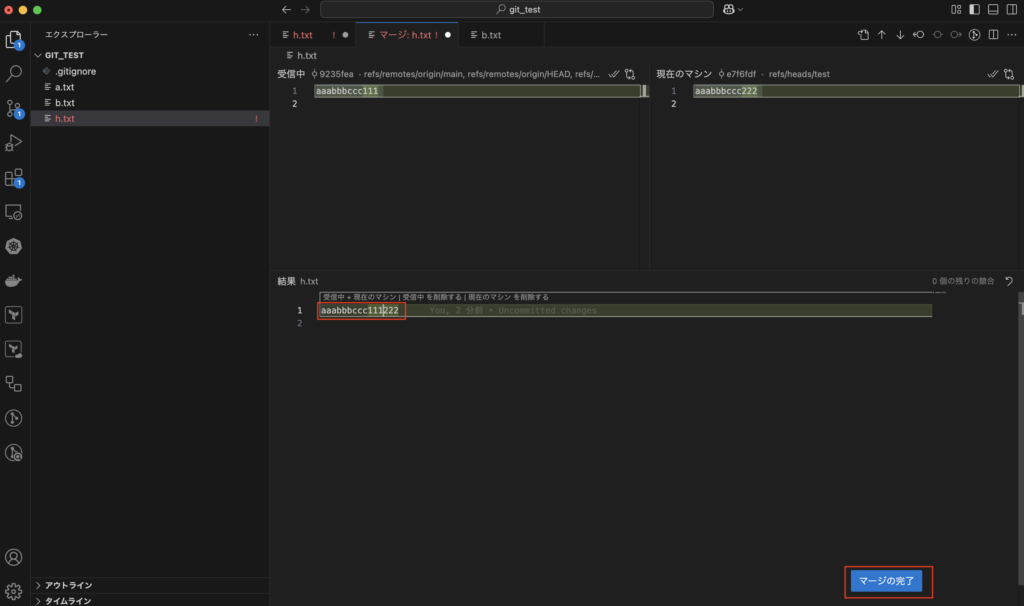Click the previous commit circle-arrow icon

coord(918,35)
